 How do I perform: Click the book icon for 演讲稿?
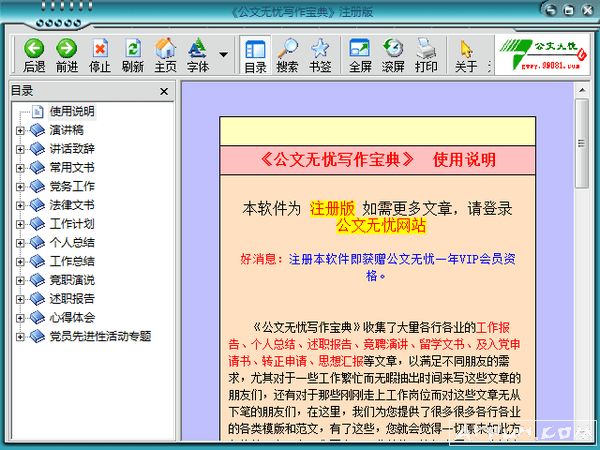37,130
